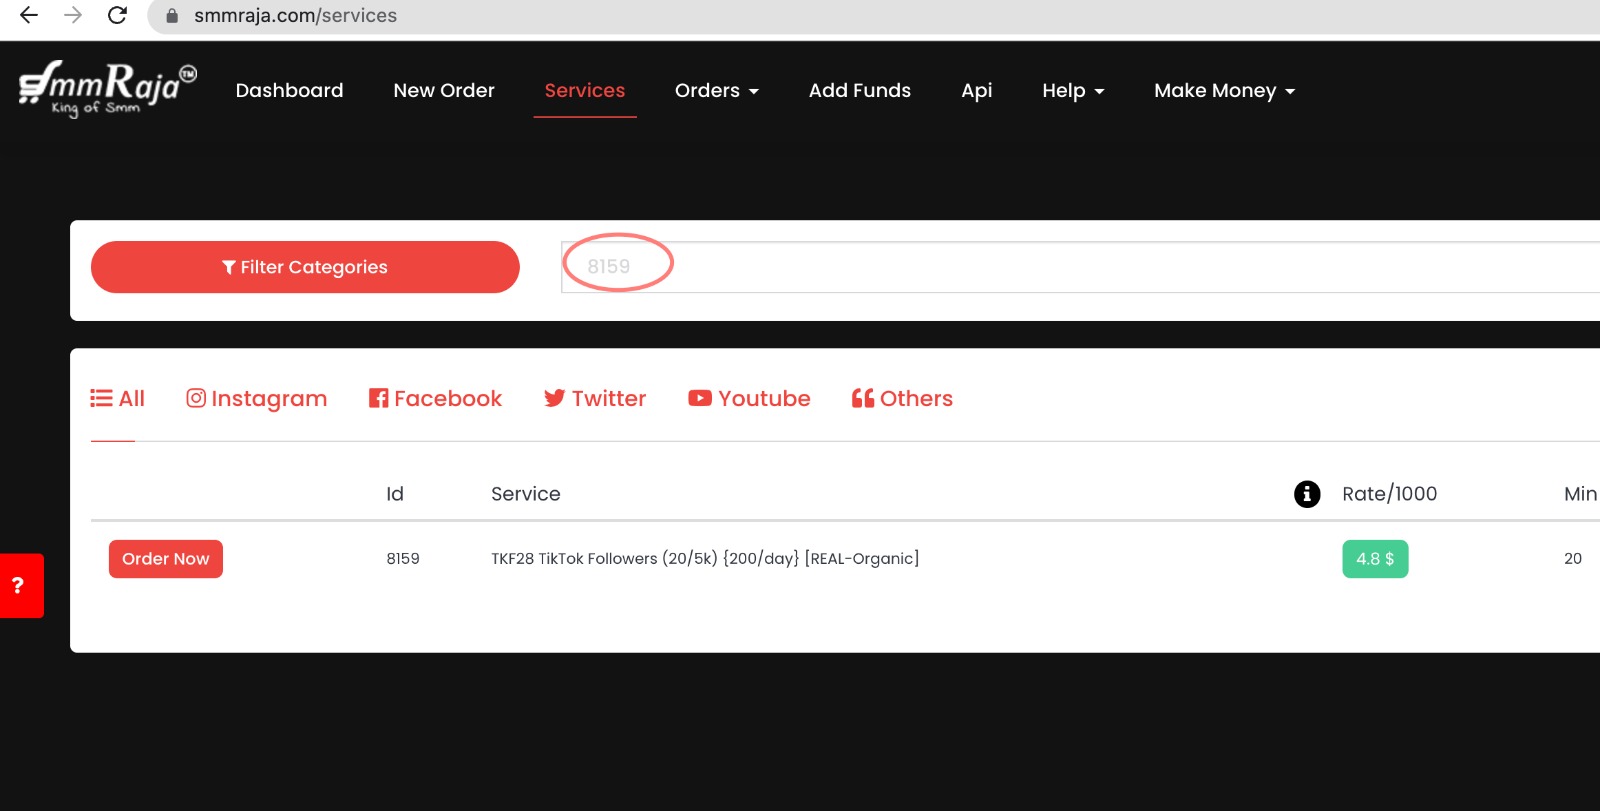Click the Id column header
This screenshot has width=1600, height=811.
[395, 494]
